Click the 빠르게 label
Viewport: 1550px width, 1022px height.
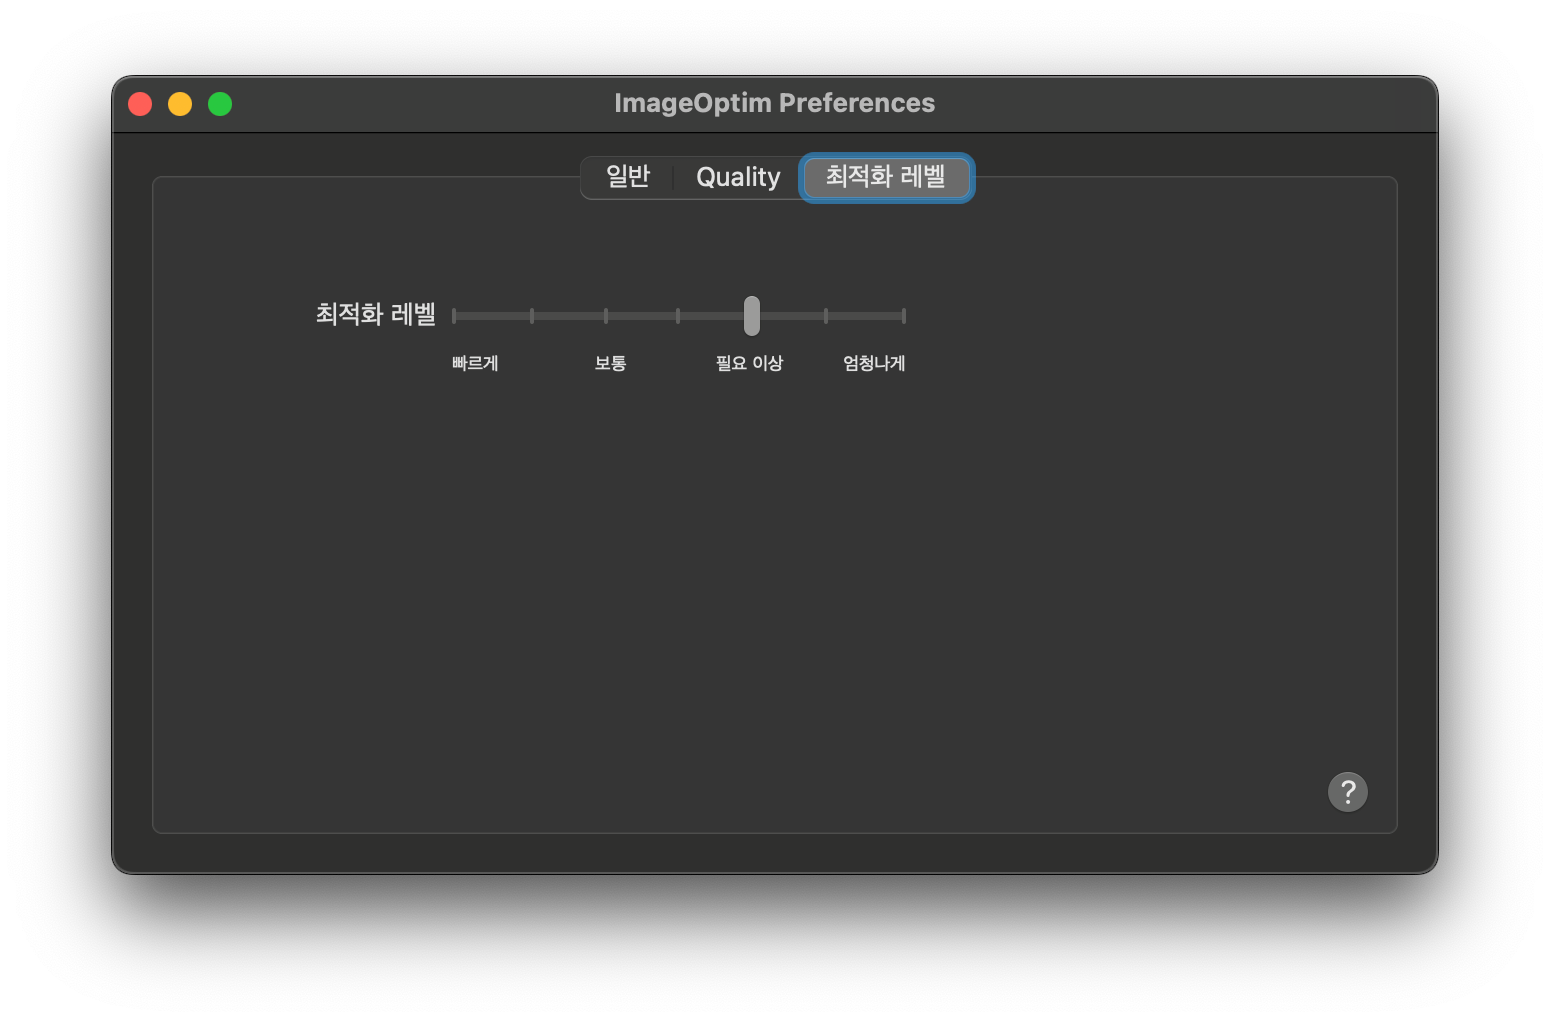[475, 363]
